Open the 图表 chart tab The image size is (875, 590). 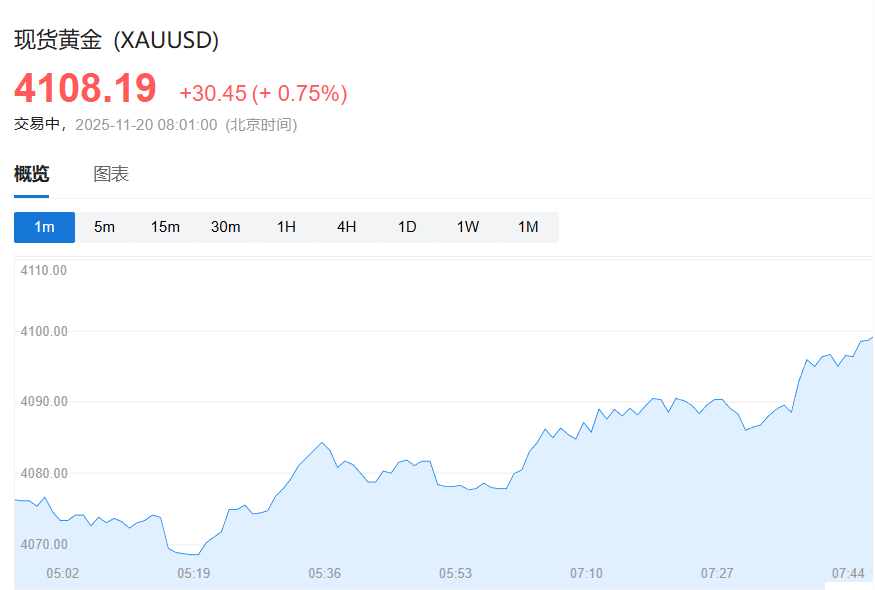coord(111,174)
